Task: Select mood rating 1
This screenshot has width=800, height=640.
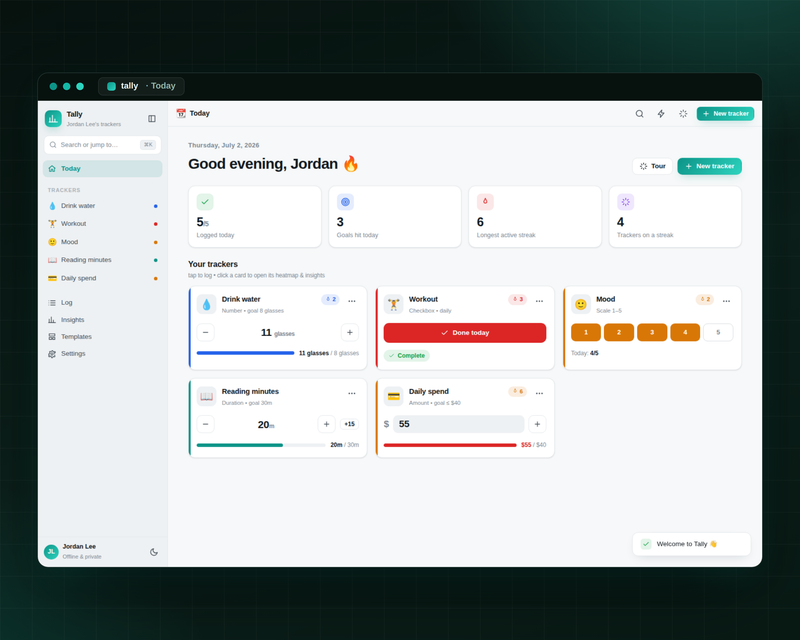Action: pyautogui.click(x=586, y=332)
